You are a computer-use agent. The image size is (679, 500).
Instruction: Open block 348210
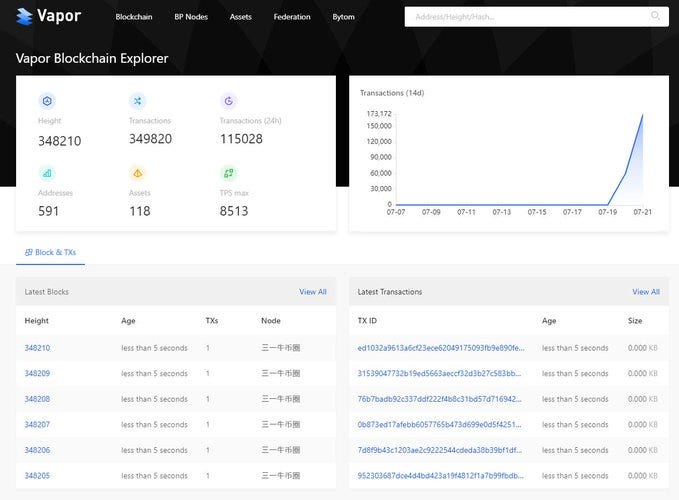click(37, 348)
